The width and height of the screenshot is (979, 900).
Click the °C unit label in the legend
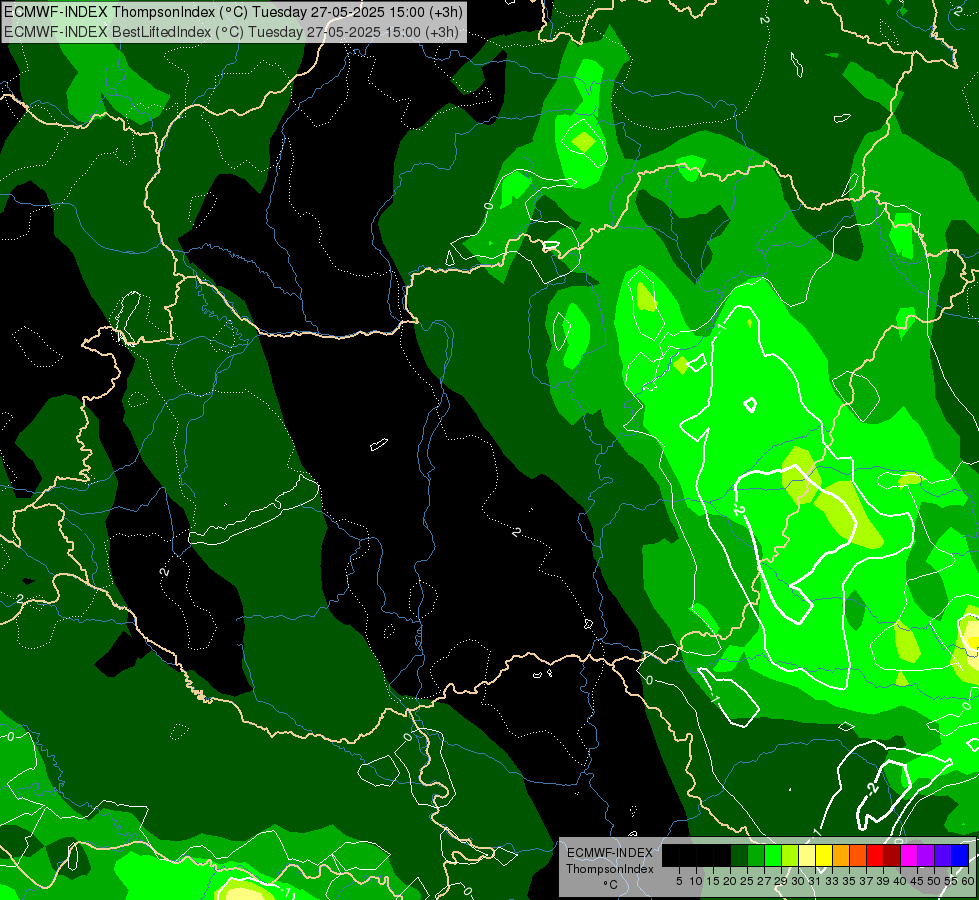tap(610, 884)
